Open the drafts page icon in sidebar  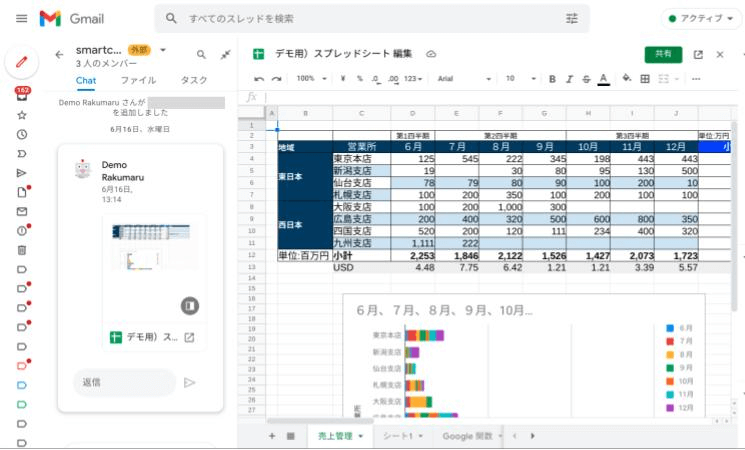[22, 192]
